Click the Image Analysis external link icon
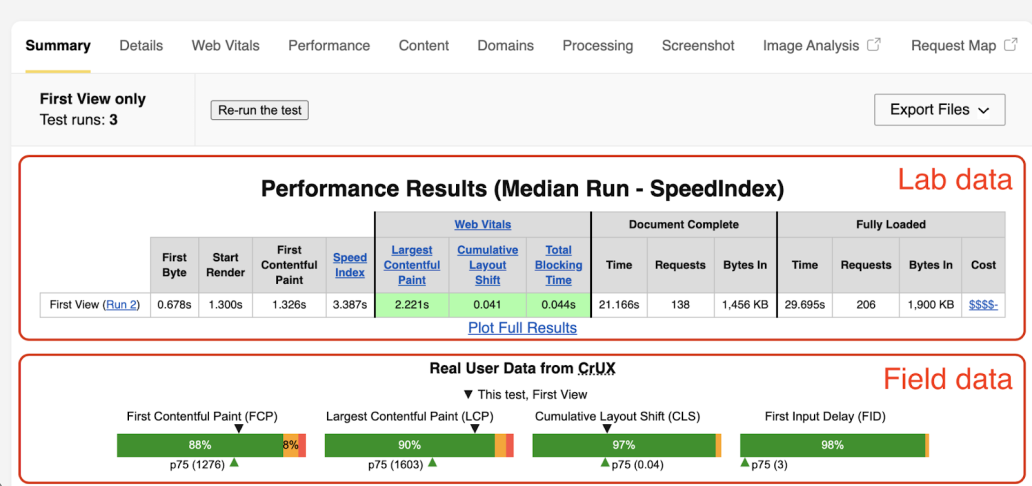This screenshot has height=486, width=1032. 874,45
